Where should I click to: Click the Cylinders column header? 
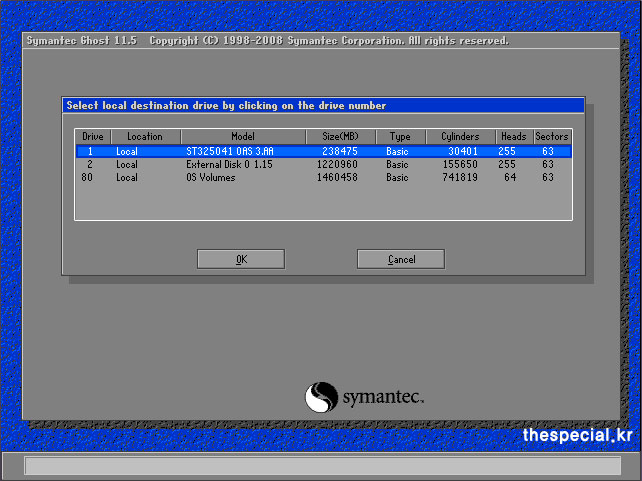coord(460,137)
